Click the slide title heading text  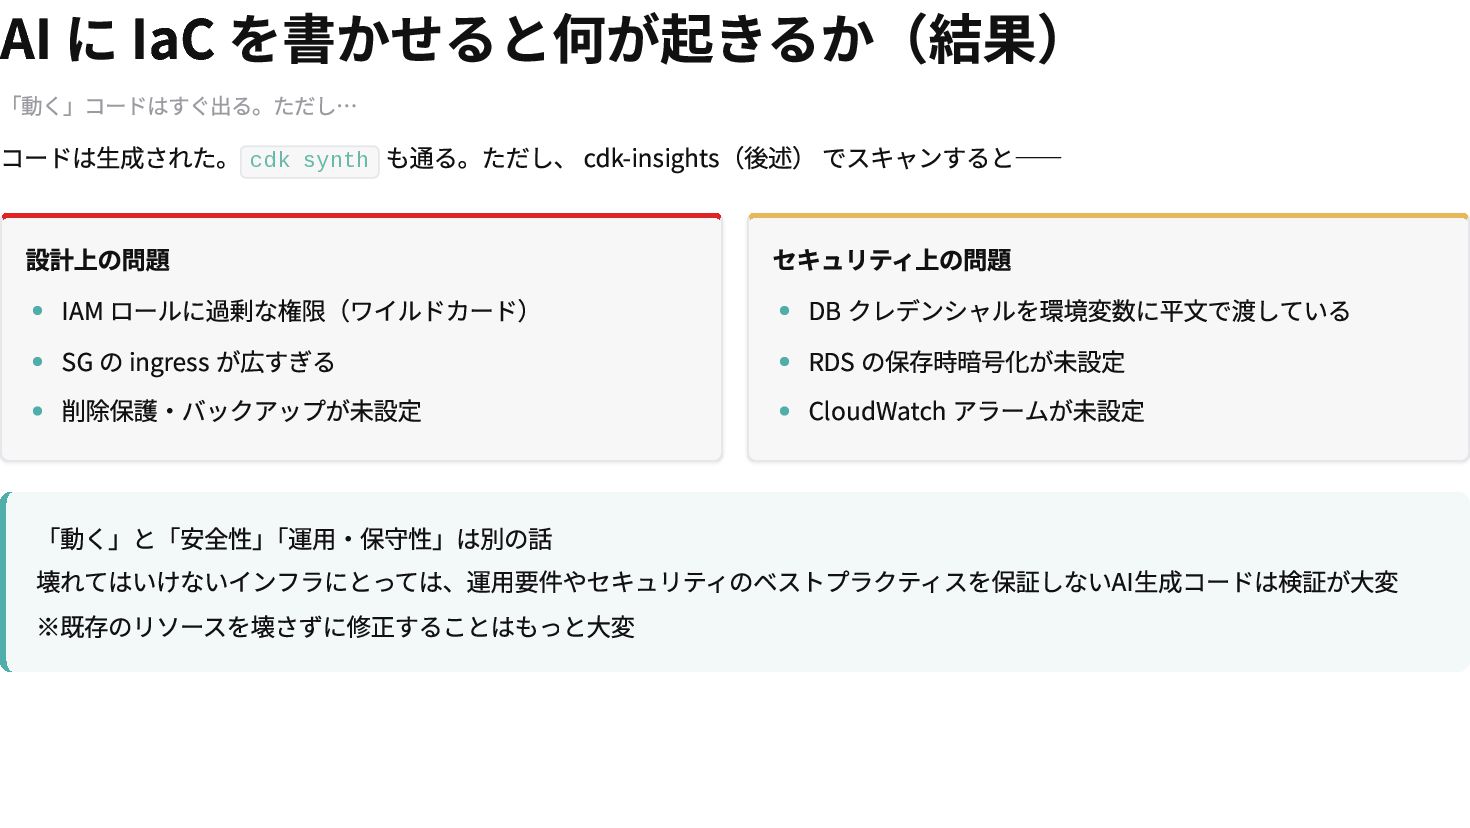[x=530, y=40]
